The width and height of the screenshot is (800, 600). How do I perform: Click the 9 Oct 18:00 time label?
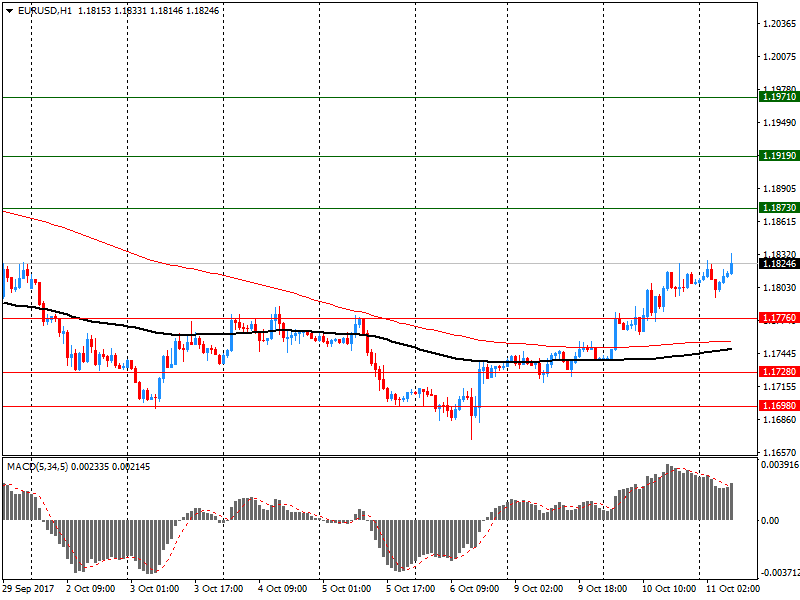(603, 589)
